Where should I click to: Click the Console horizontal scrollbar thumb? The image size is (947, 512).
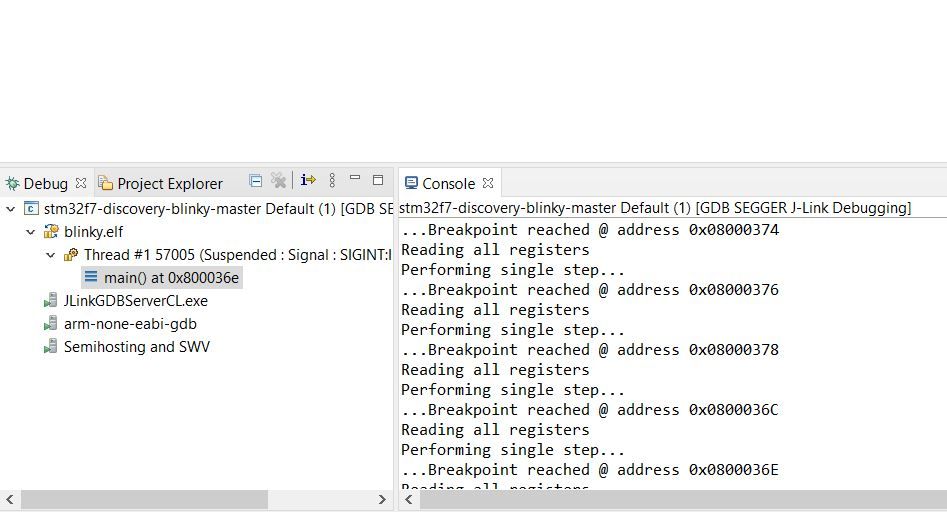click(683, 499)
